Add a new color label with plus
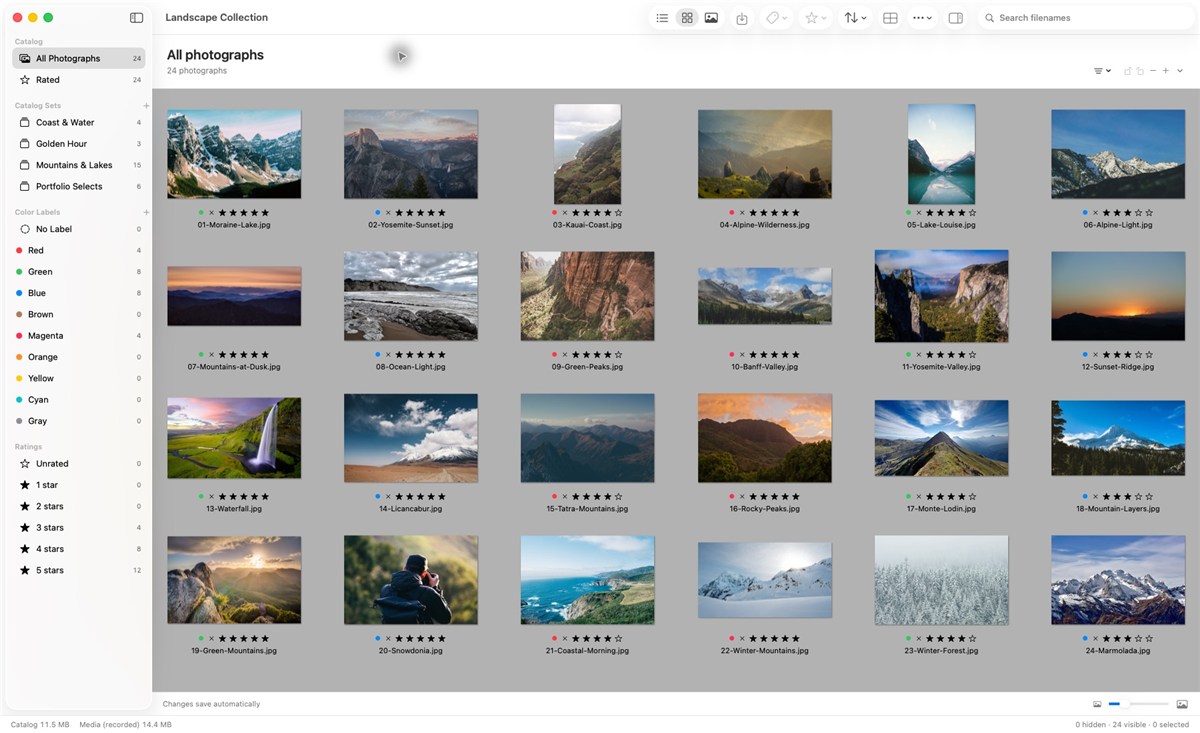 click(x=146, y=212)
